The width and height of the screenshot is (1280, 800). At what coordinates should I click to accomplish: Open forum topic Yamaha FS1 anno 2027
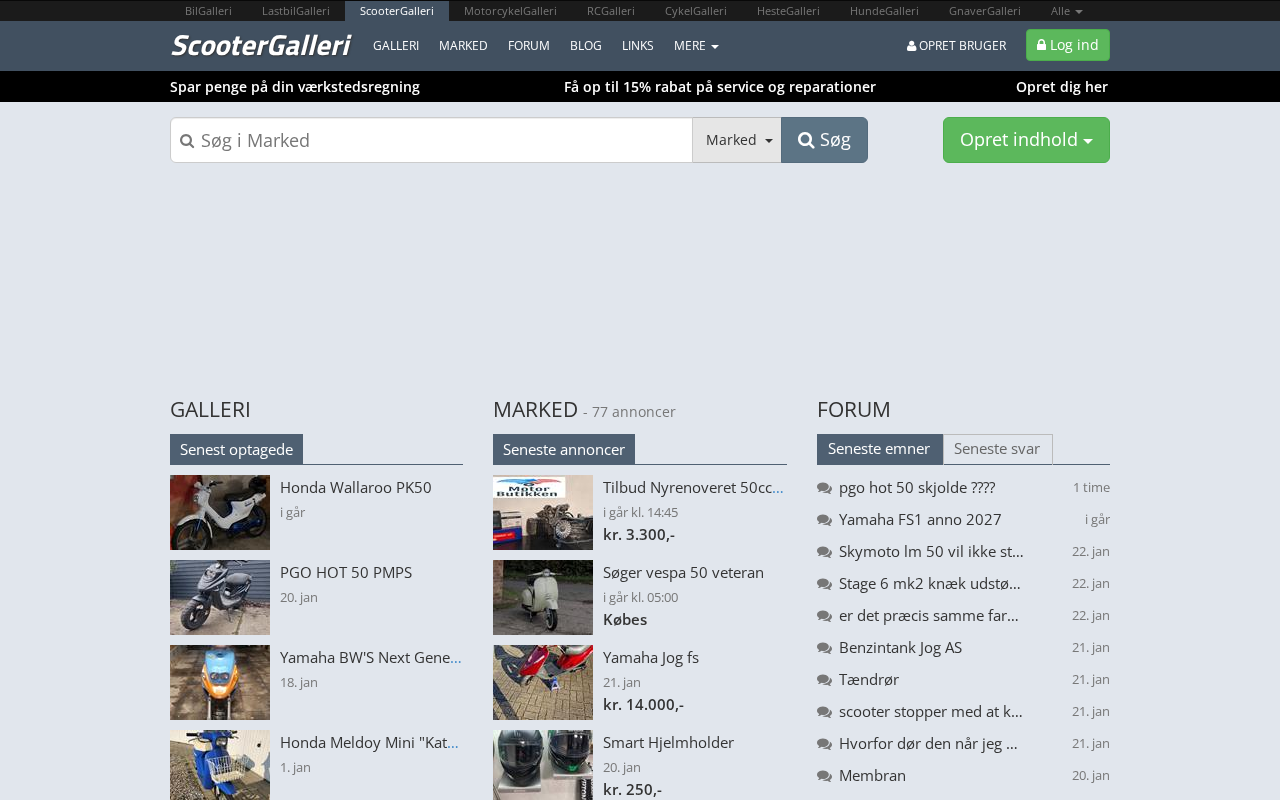tap(920, 520)
